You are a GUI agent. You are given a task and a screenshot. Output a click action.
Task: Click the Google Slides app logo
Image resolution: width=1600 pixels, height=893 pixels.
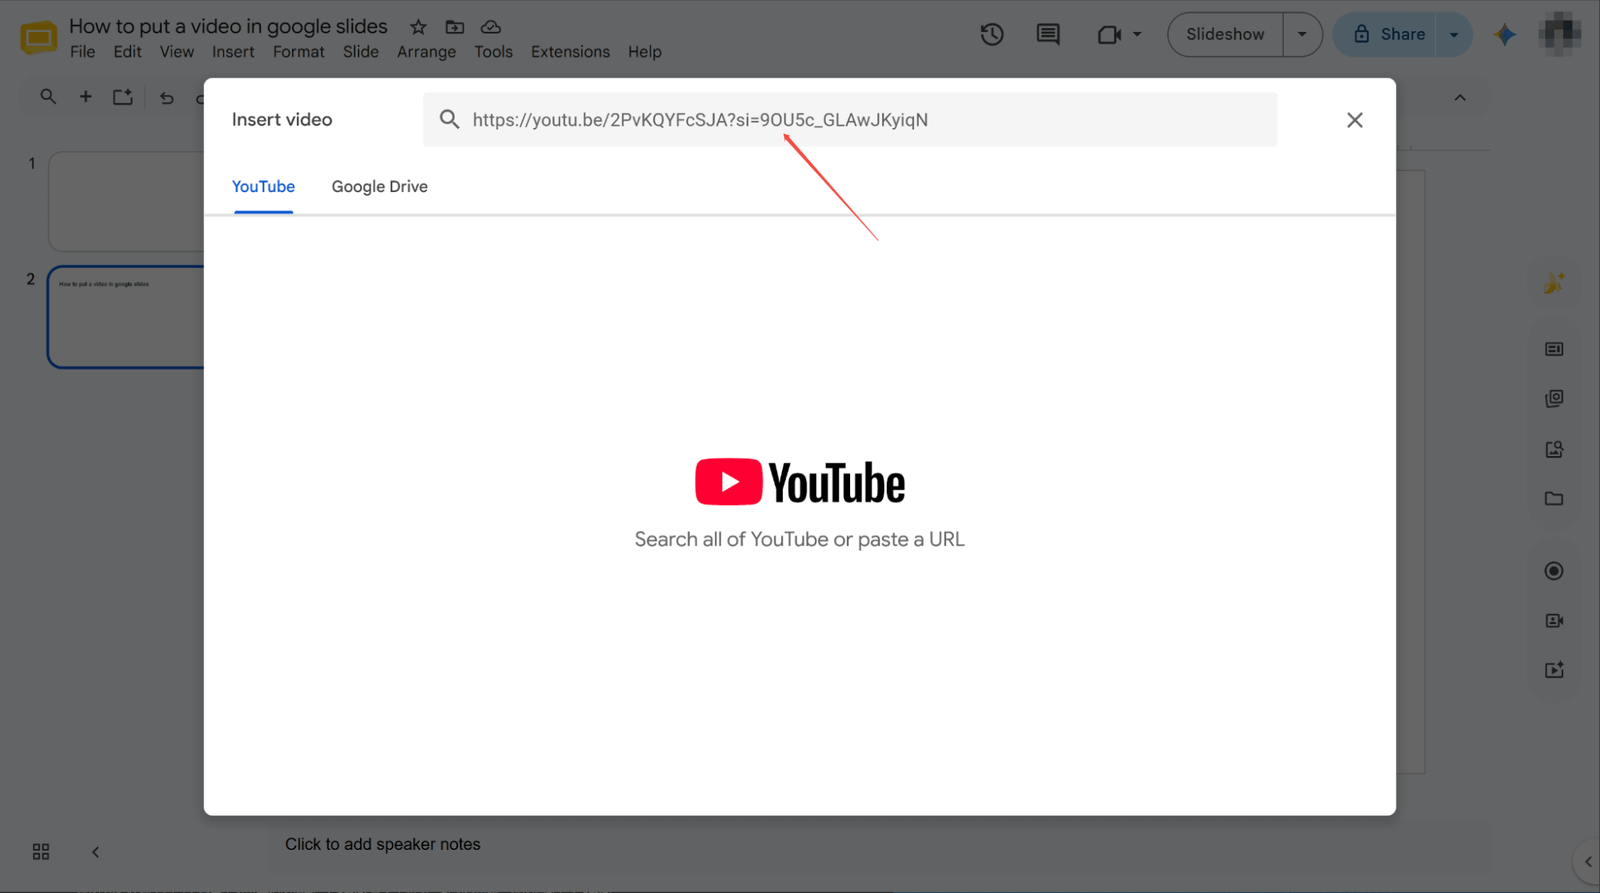point(39,38)
